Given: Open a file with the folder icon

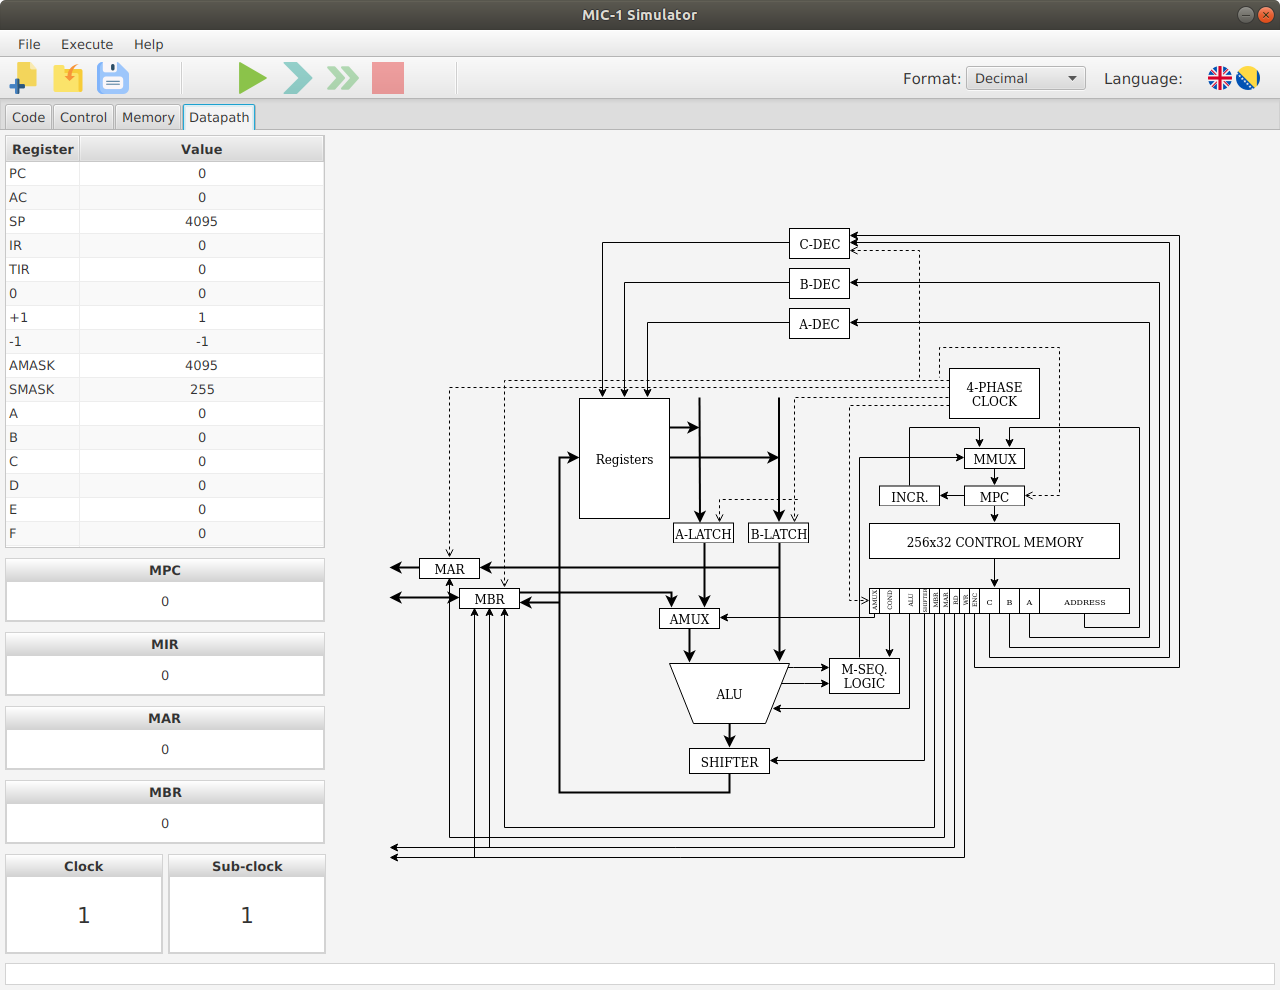Looking at the screenshot, I should (68, 78).
